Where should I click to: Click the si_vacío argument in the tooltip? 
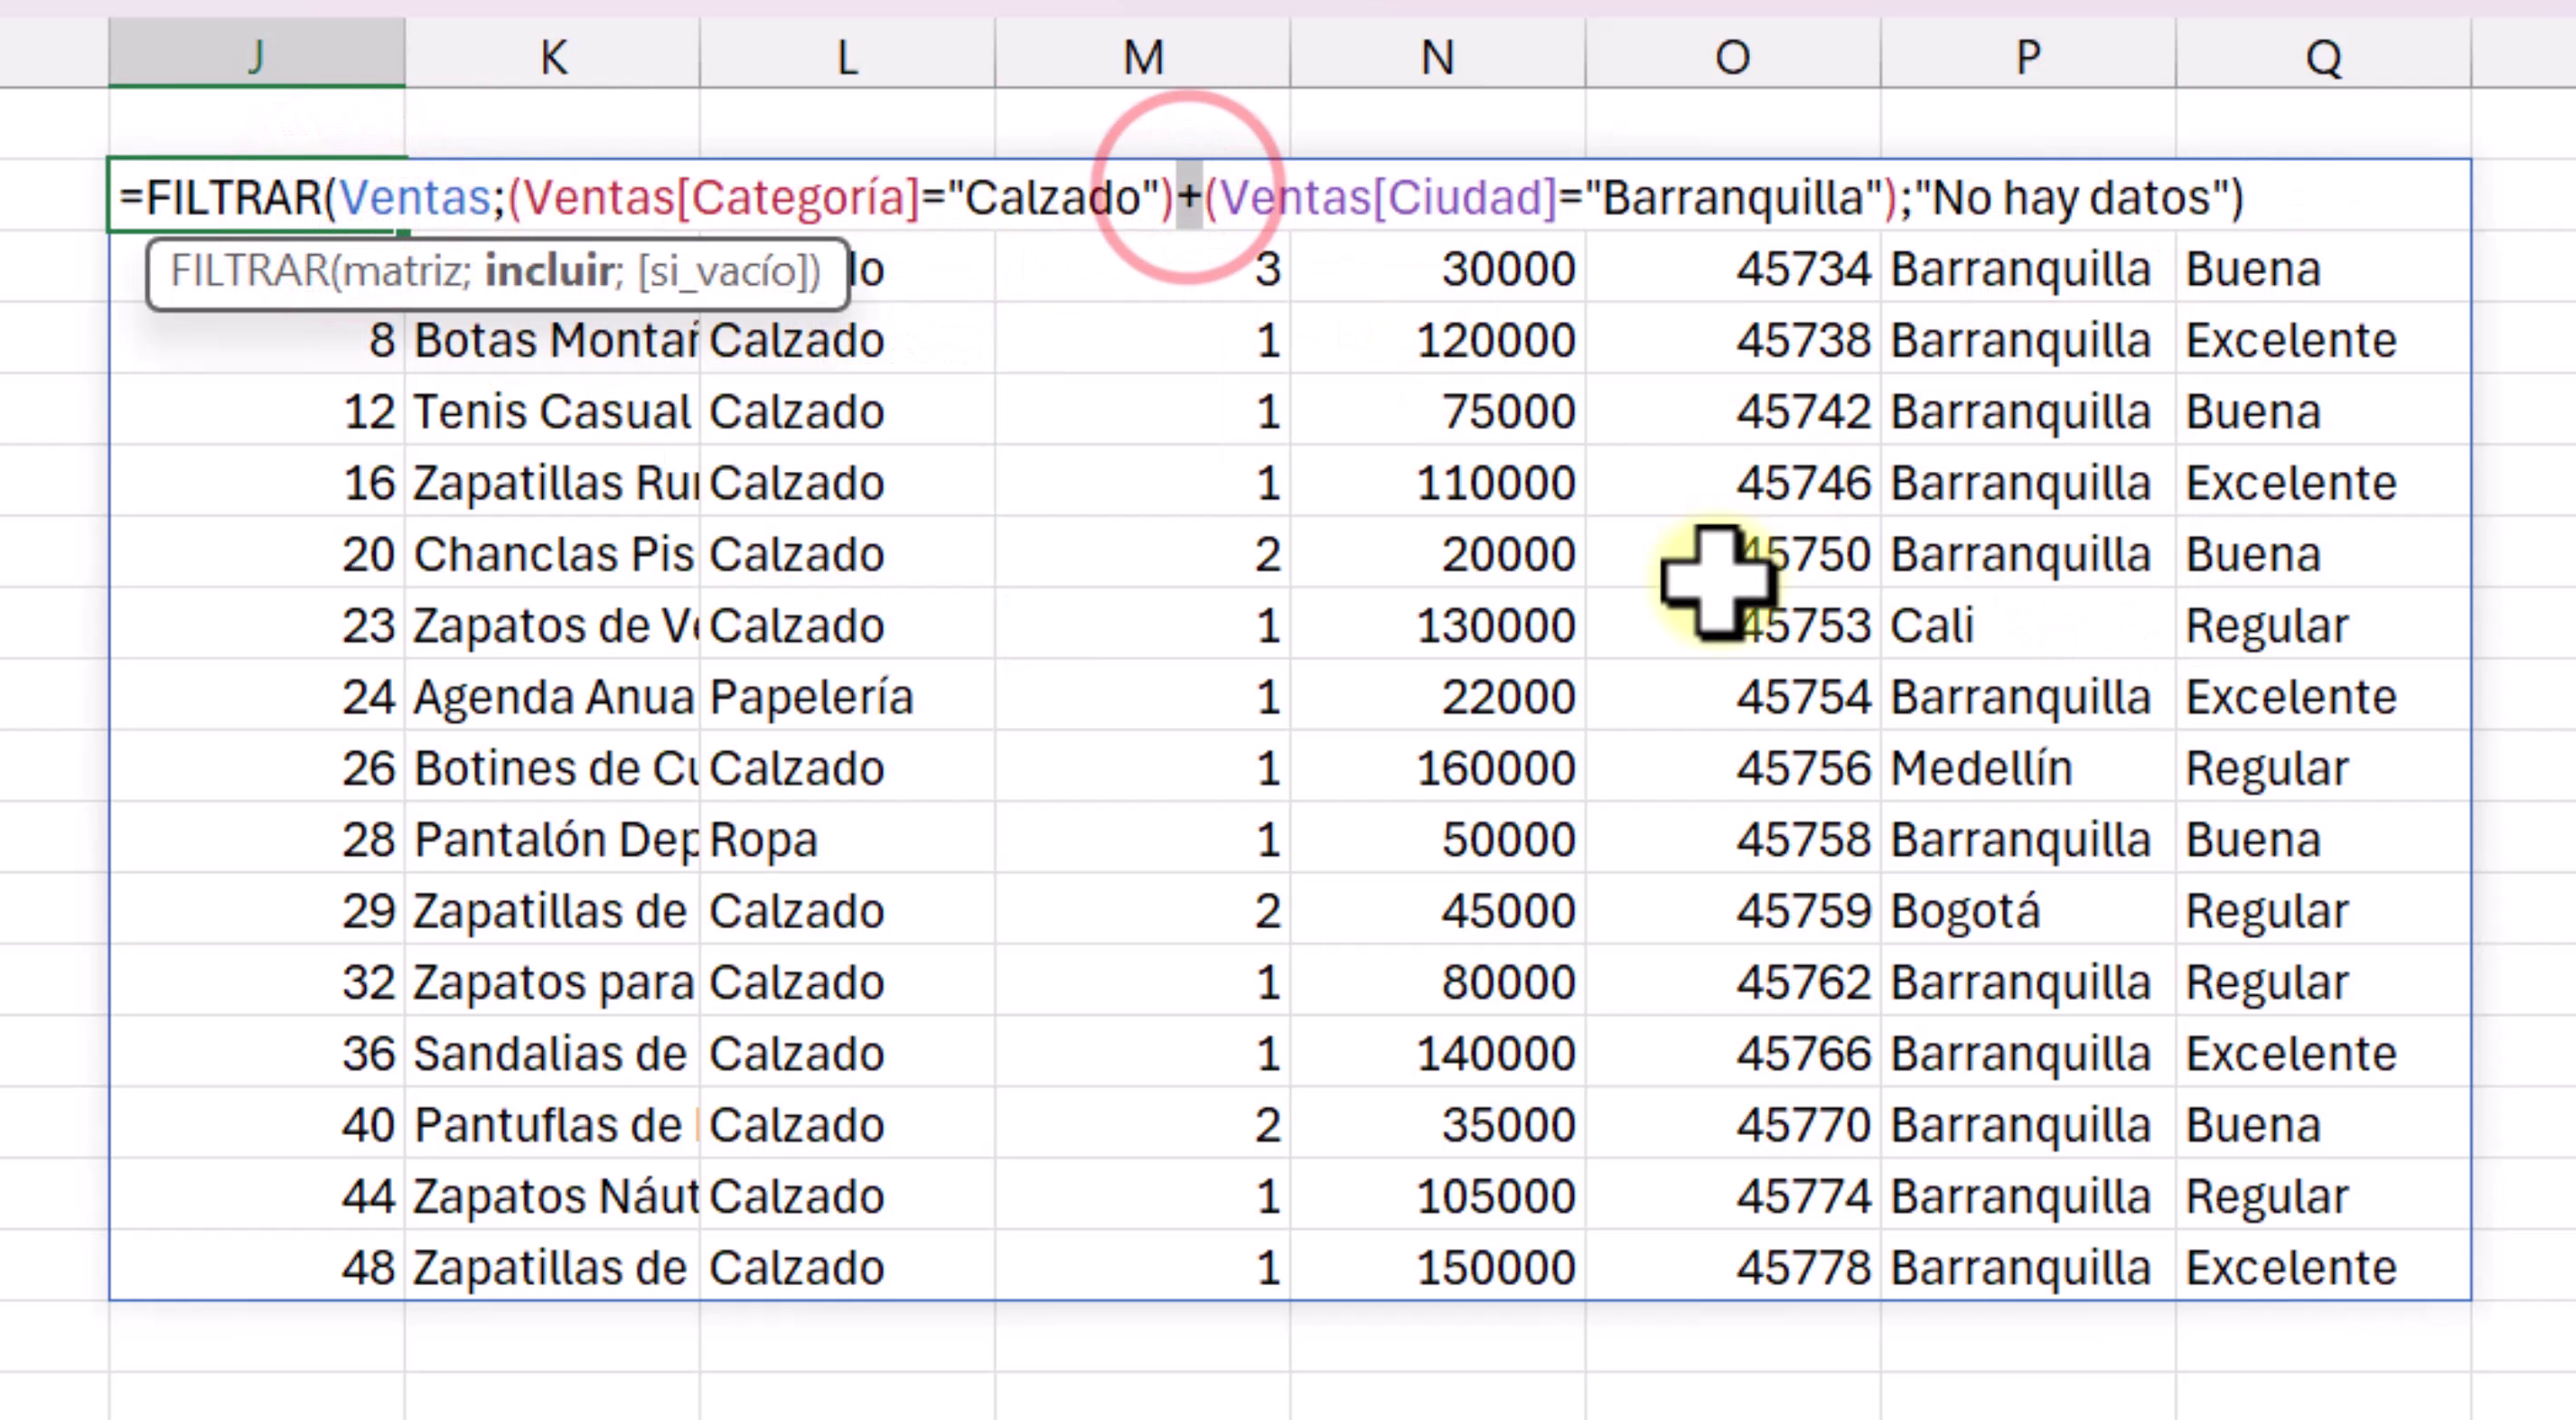(x=727, y=272)
